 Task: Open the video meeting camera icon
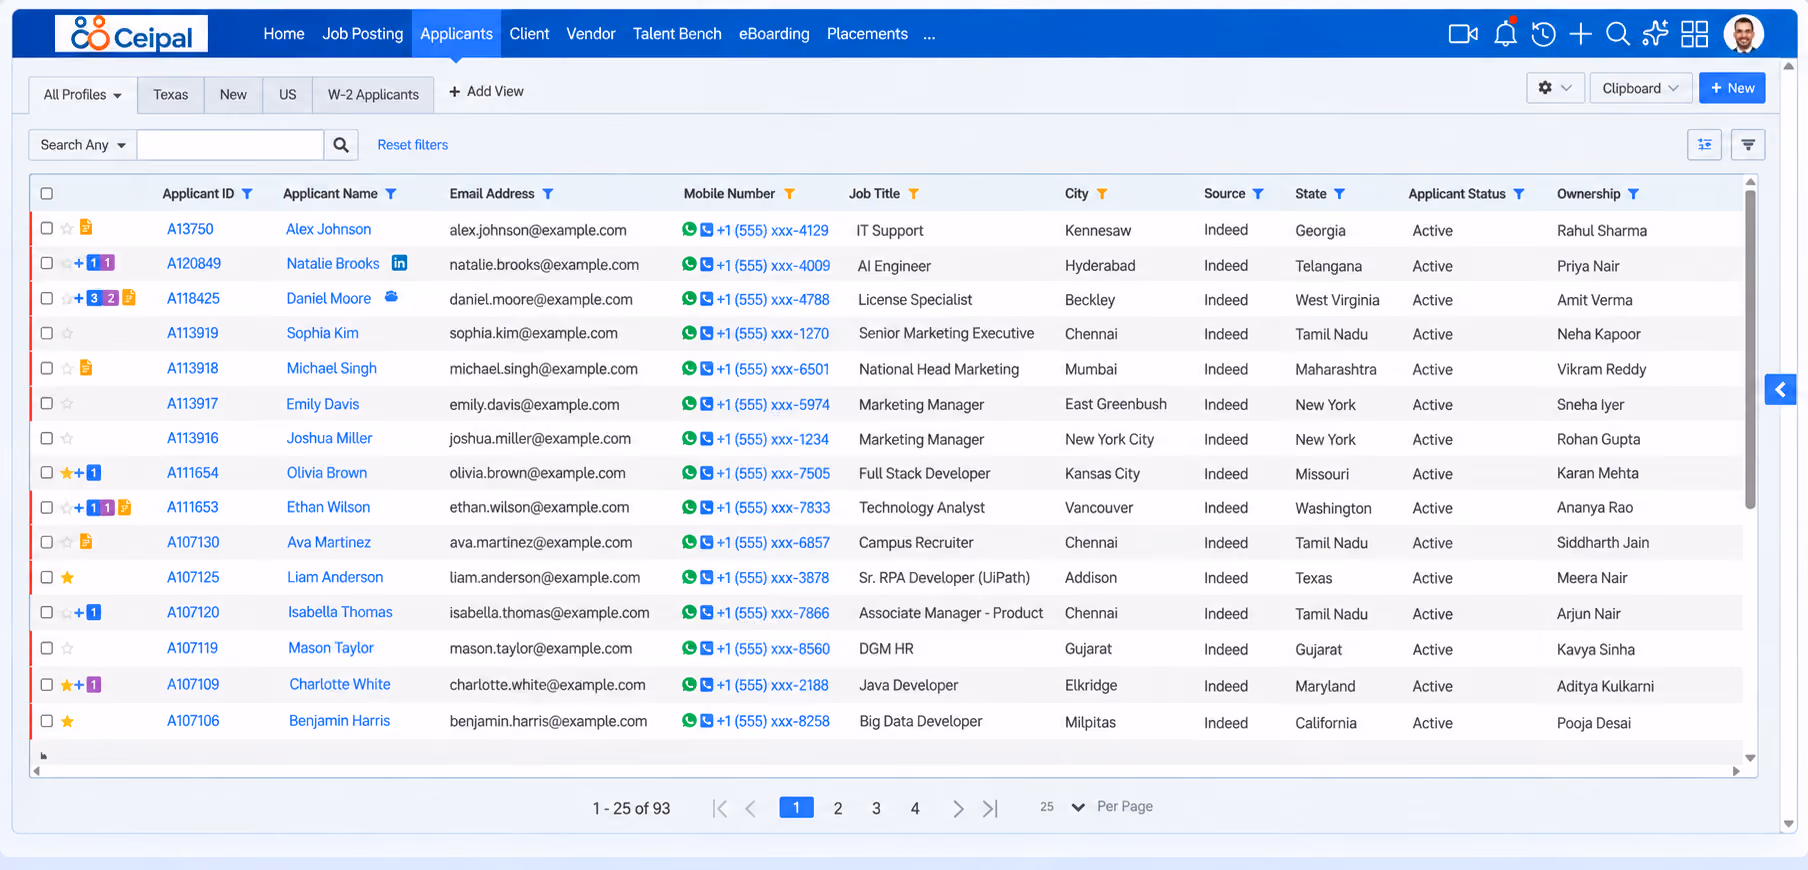coord(1463,34)
